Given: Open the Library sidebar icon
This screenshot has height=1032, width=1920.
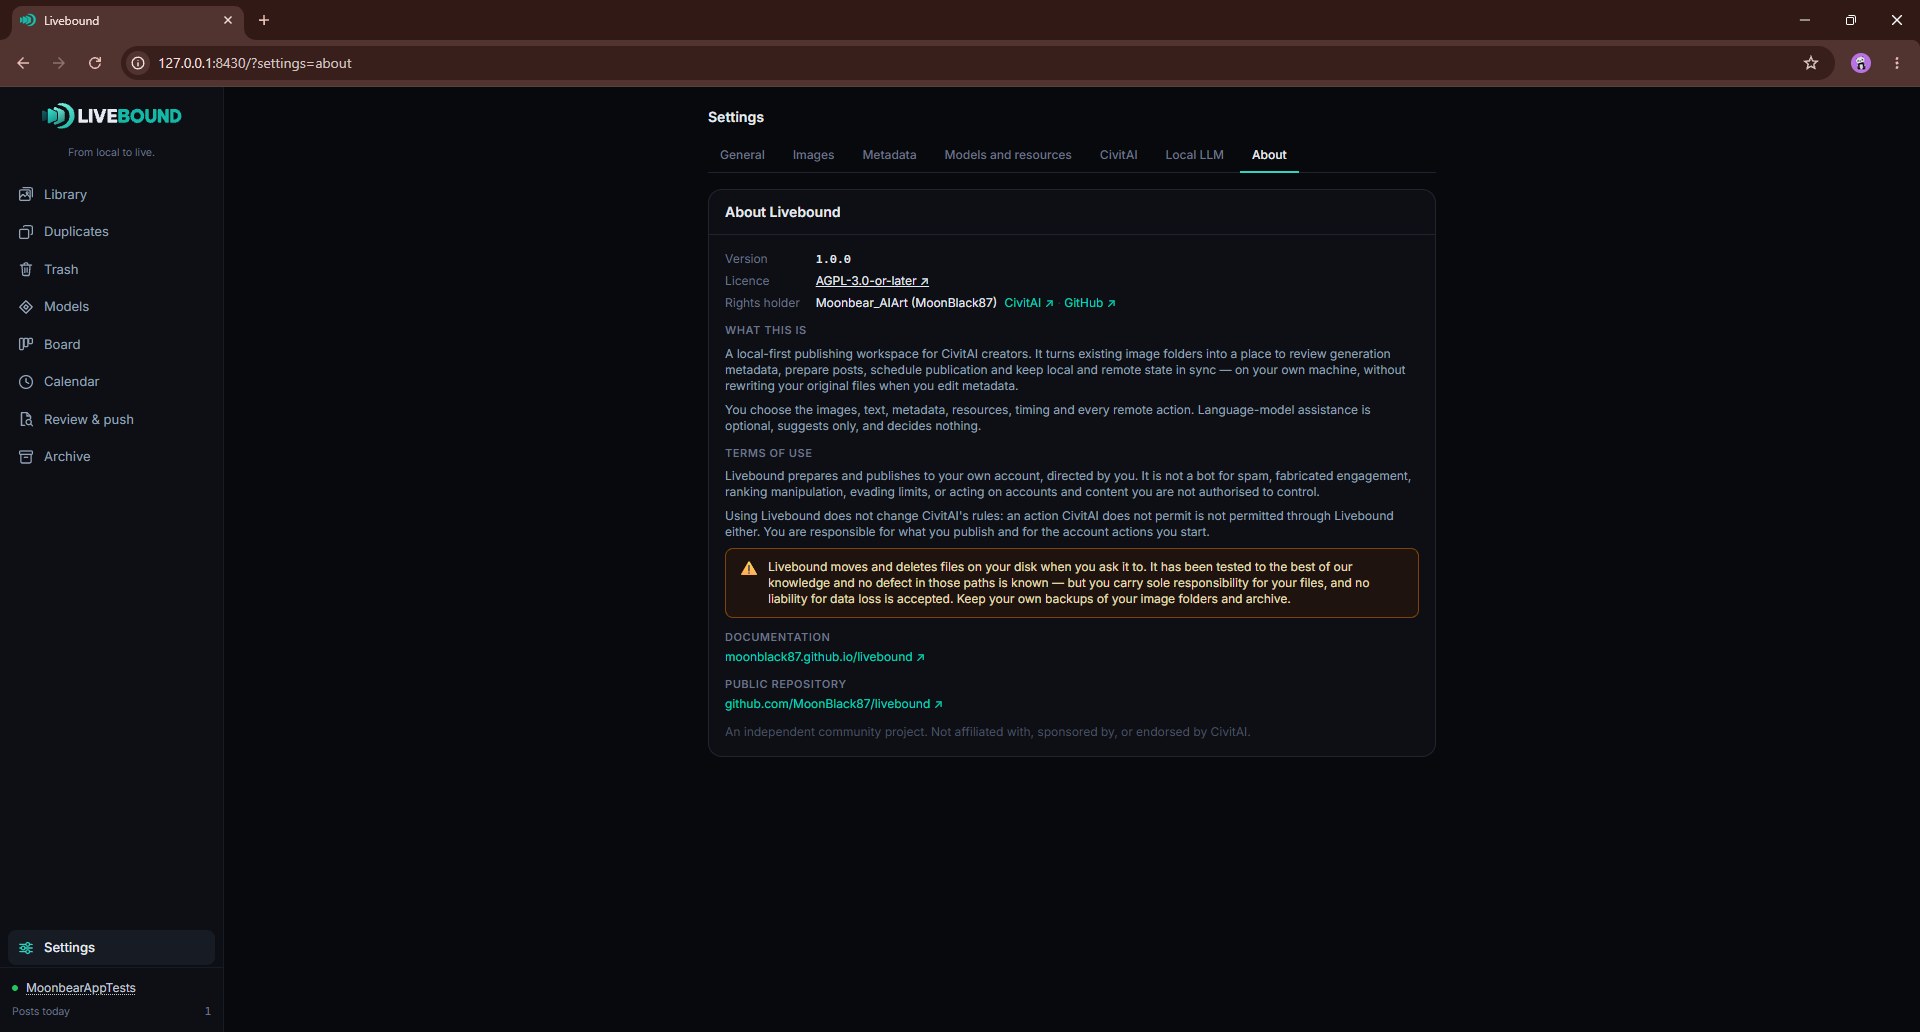Looking at the screenshot, I should pyautogui.click(x=26, y=194).
